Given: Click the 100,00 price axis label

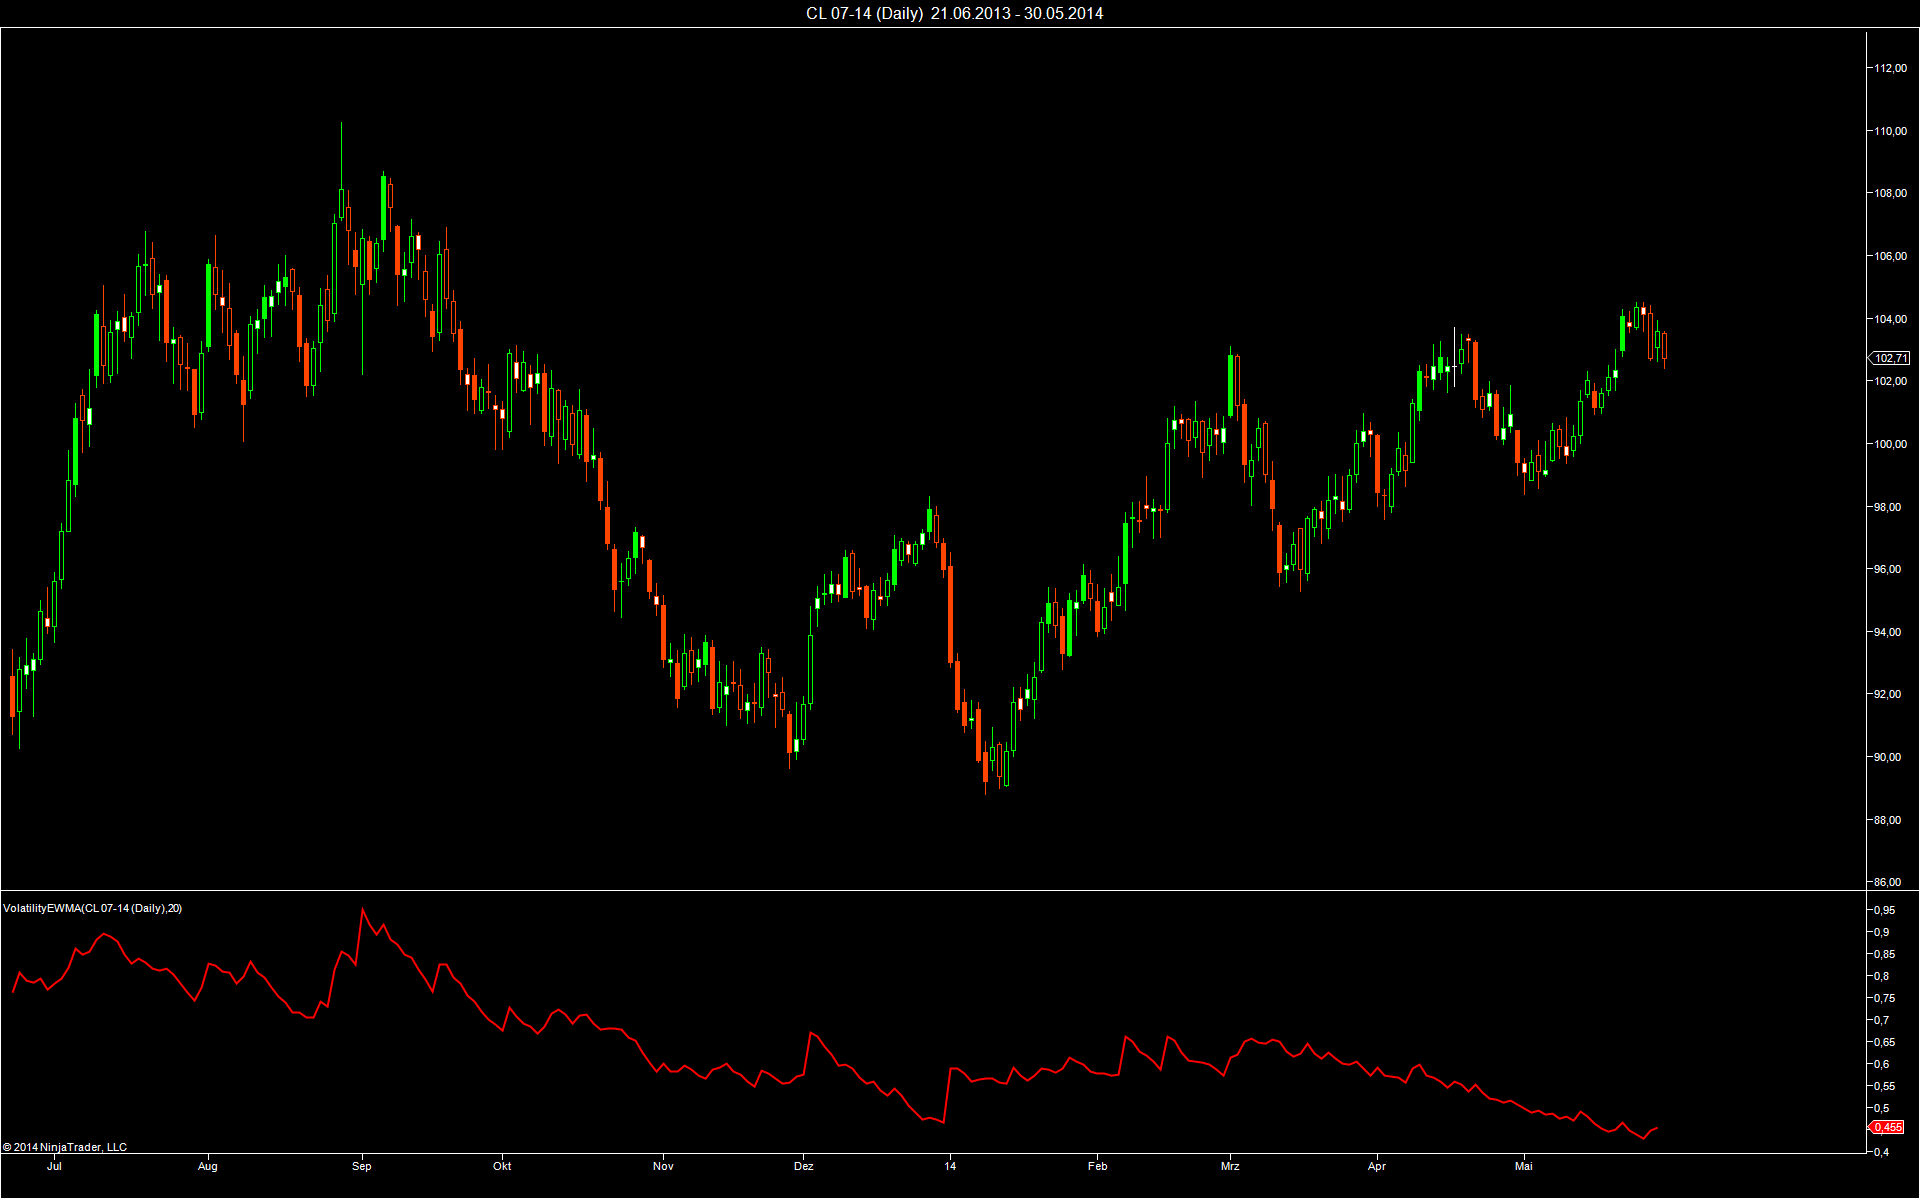Looking at the screenshot, I should pos(1889,444).
